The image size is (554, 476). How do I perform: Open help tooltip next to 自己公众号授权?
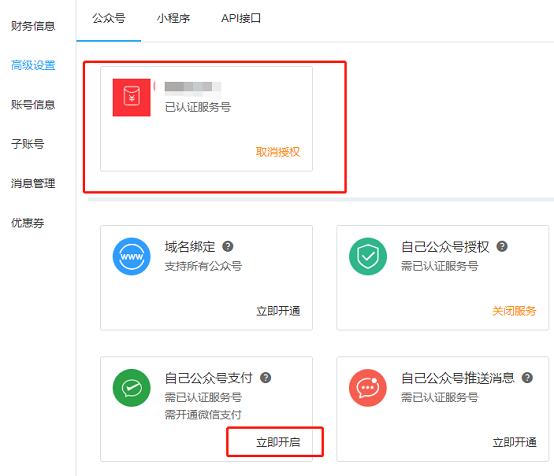[x=502, y=246]
